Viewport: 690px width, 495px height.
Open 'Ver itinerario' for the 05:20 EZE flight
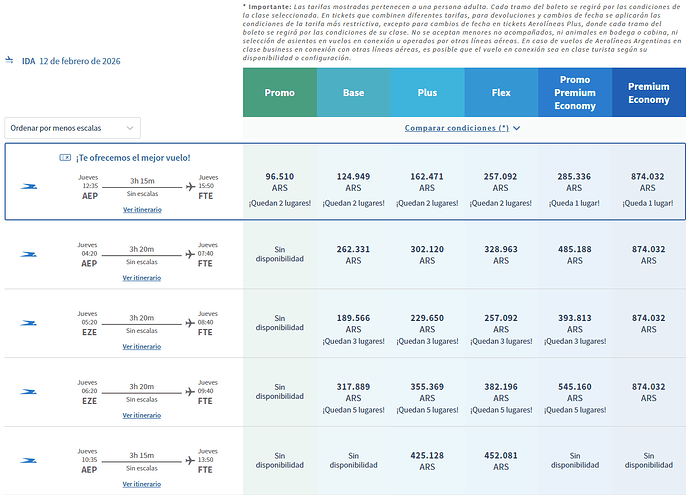click(142, 347)
